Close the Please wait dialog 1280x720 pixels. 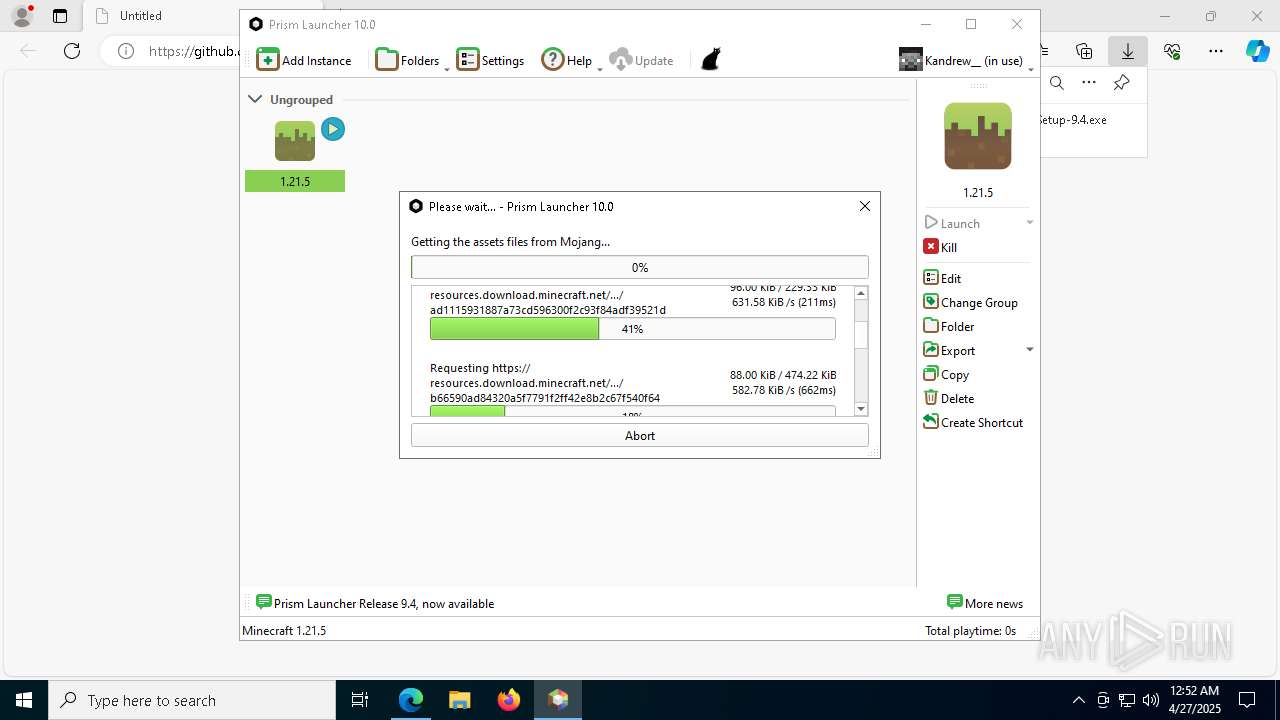point(865,206)
